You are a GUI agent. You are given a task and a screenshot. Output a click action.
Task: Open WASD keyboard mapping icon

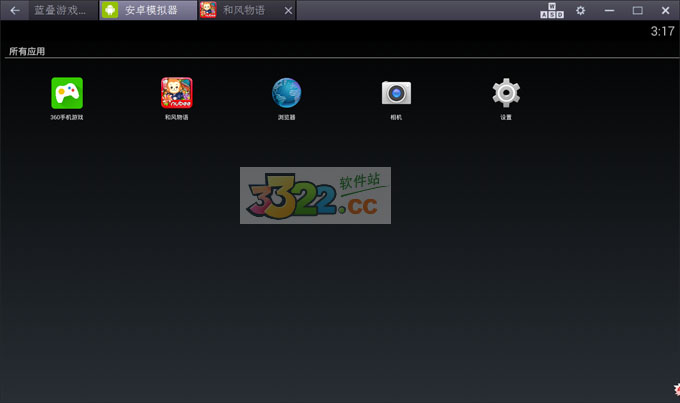(552, 10)
